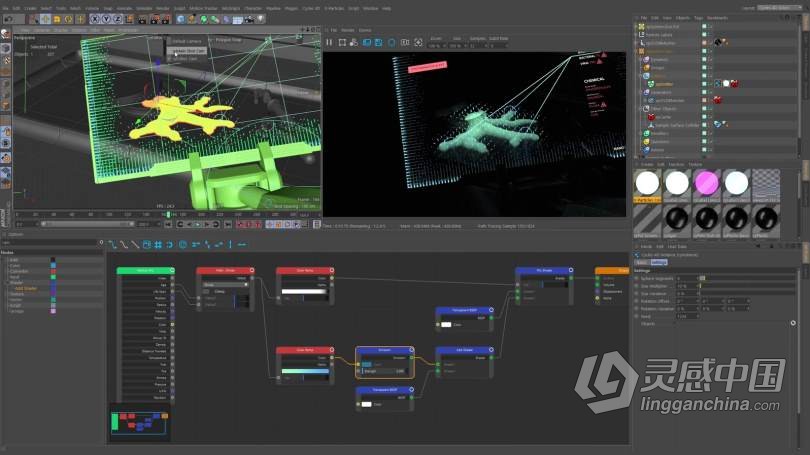The height and width of the screenshot is (455, 810).
Task: Select the Move tool in the top toolbar
Action: [45, 19]
